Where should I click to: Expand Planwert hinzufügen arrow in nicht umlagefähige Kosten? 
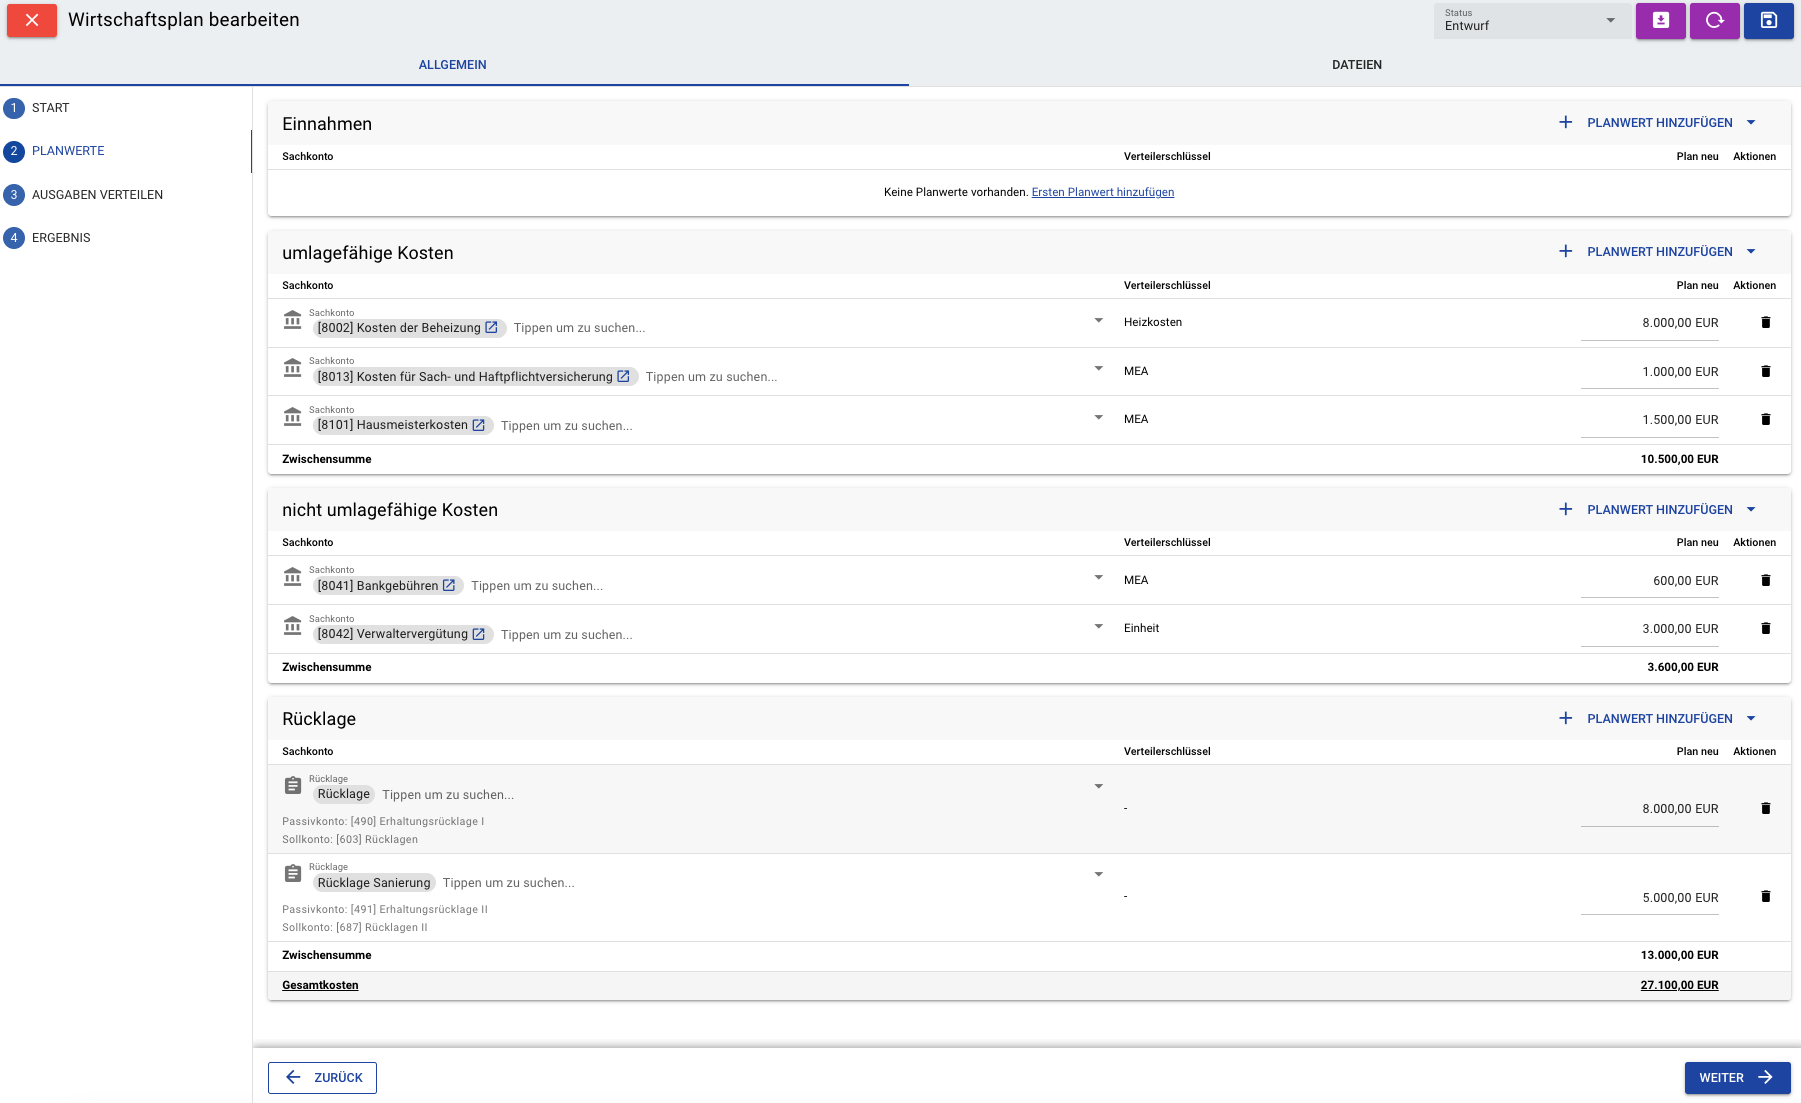[x=1751, y=510]
